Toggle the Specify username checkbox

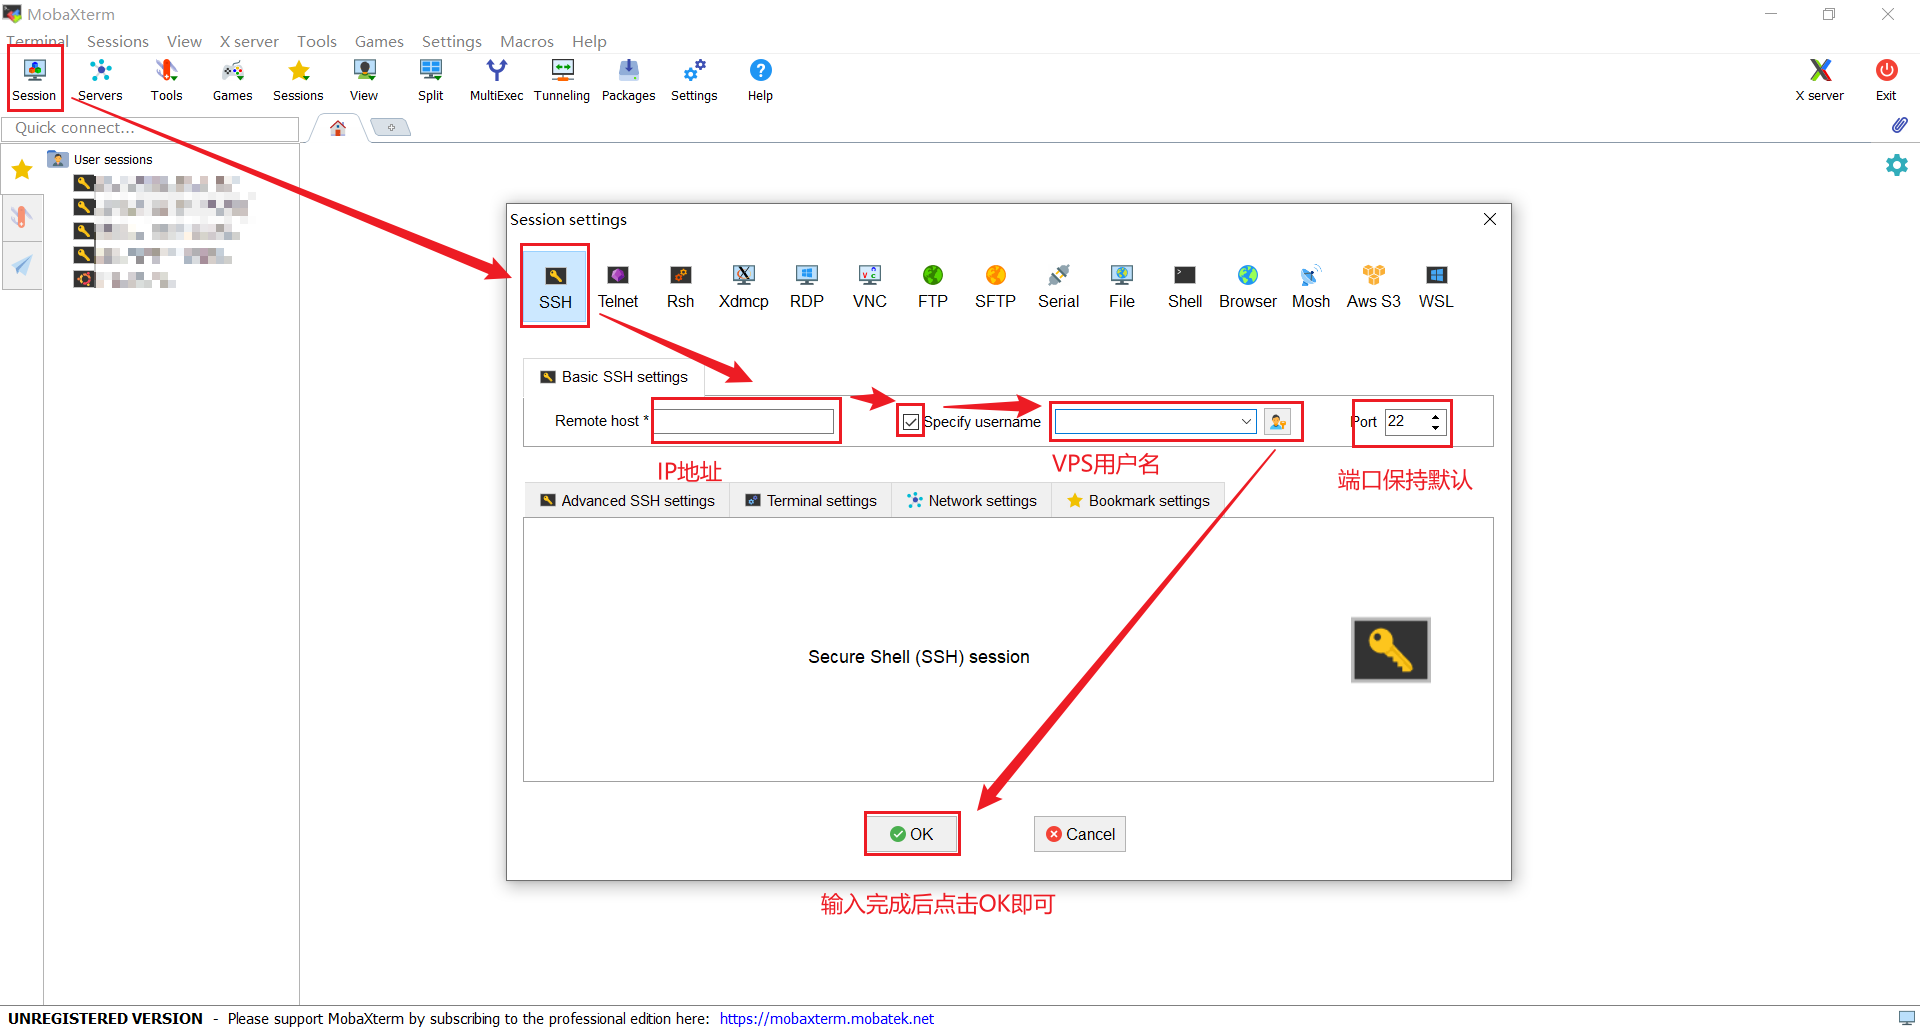pos(911,422)
